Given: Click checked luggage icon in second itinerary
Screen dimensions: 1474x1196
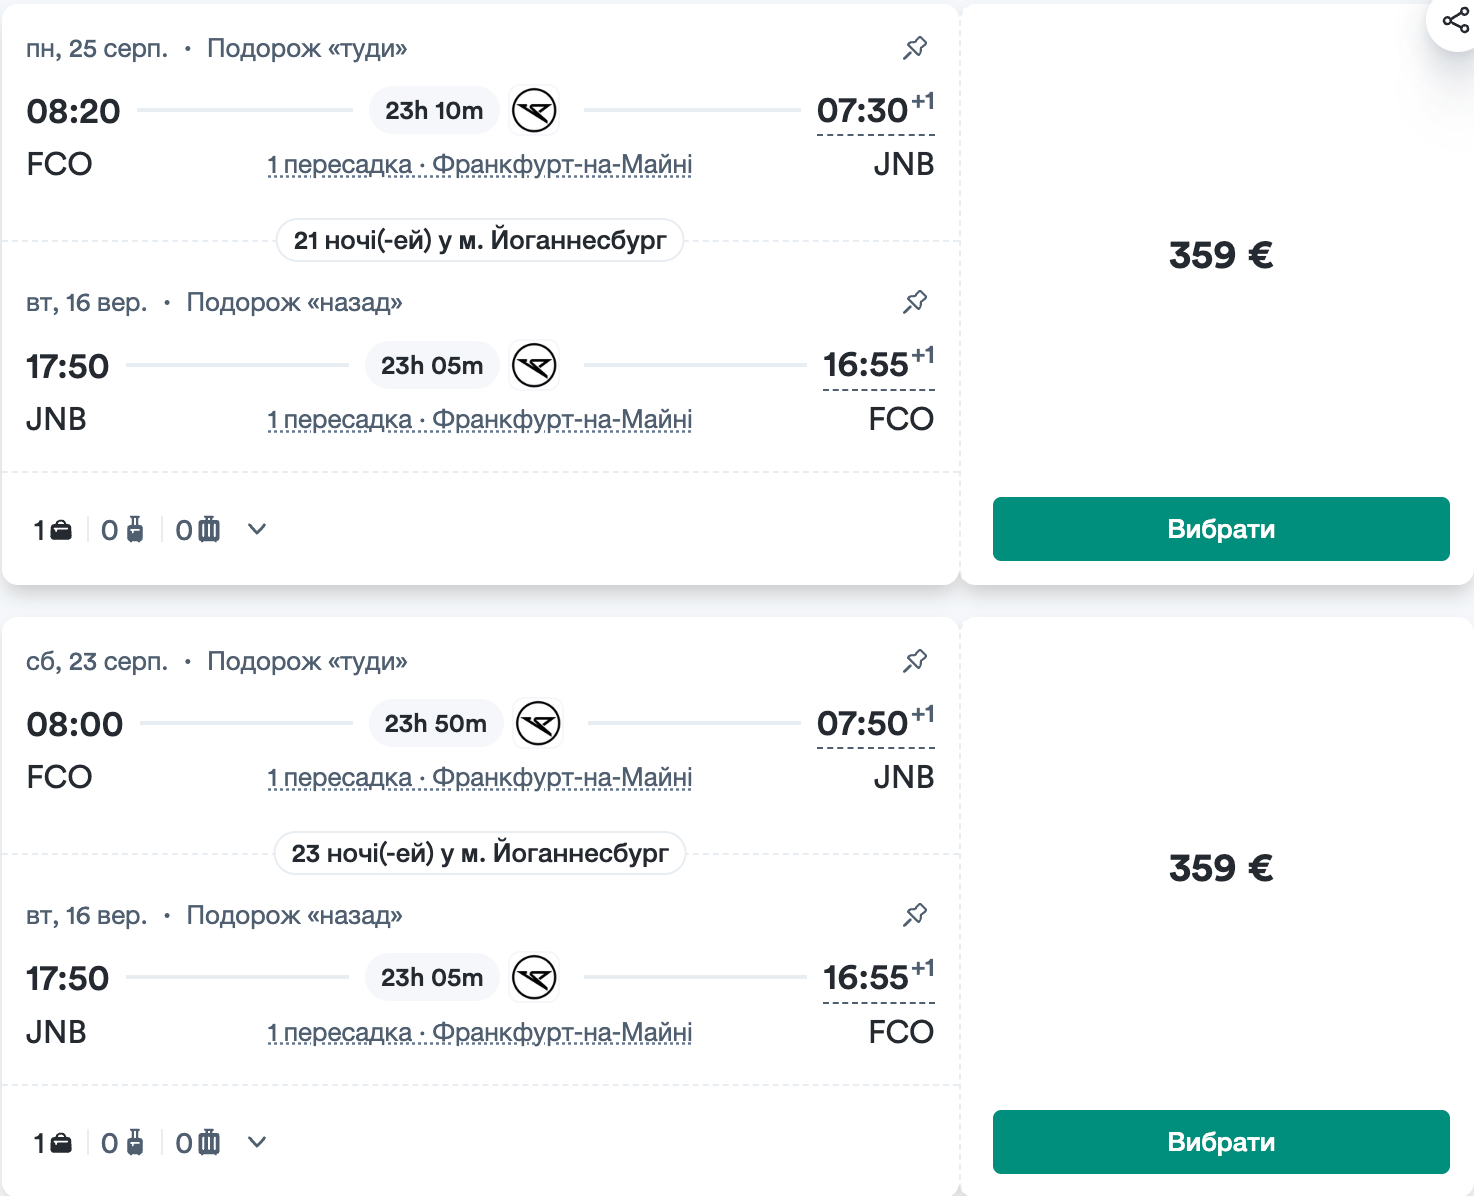Looking at the screenshot, I should [209, 1143].
